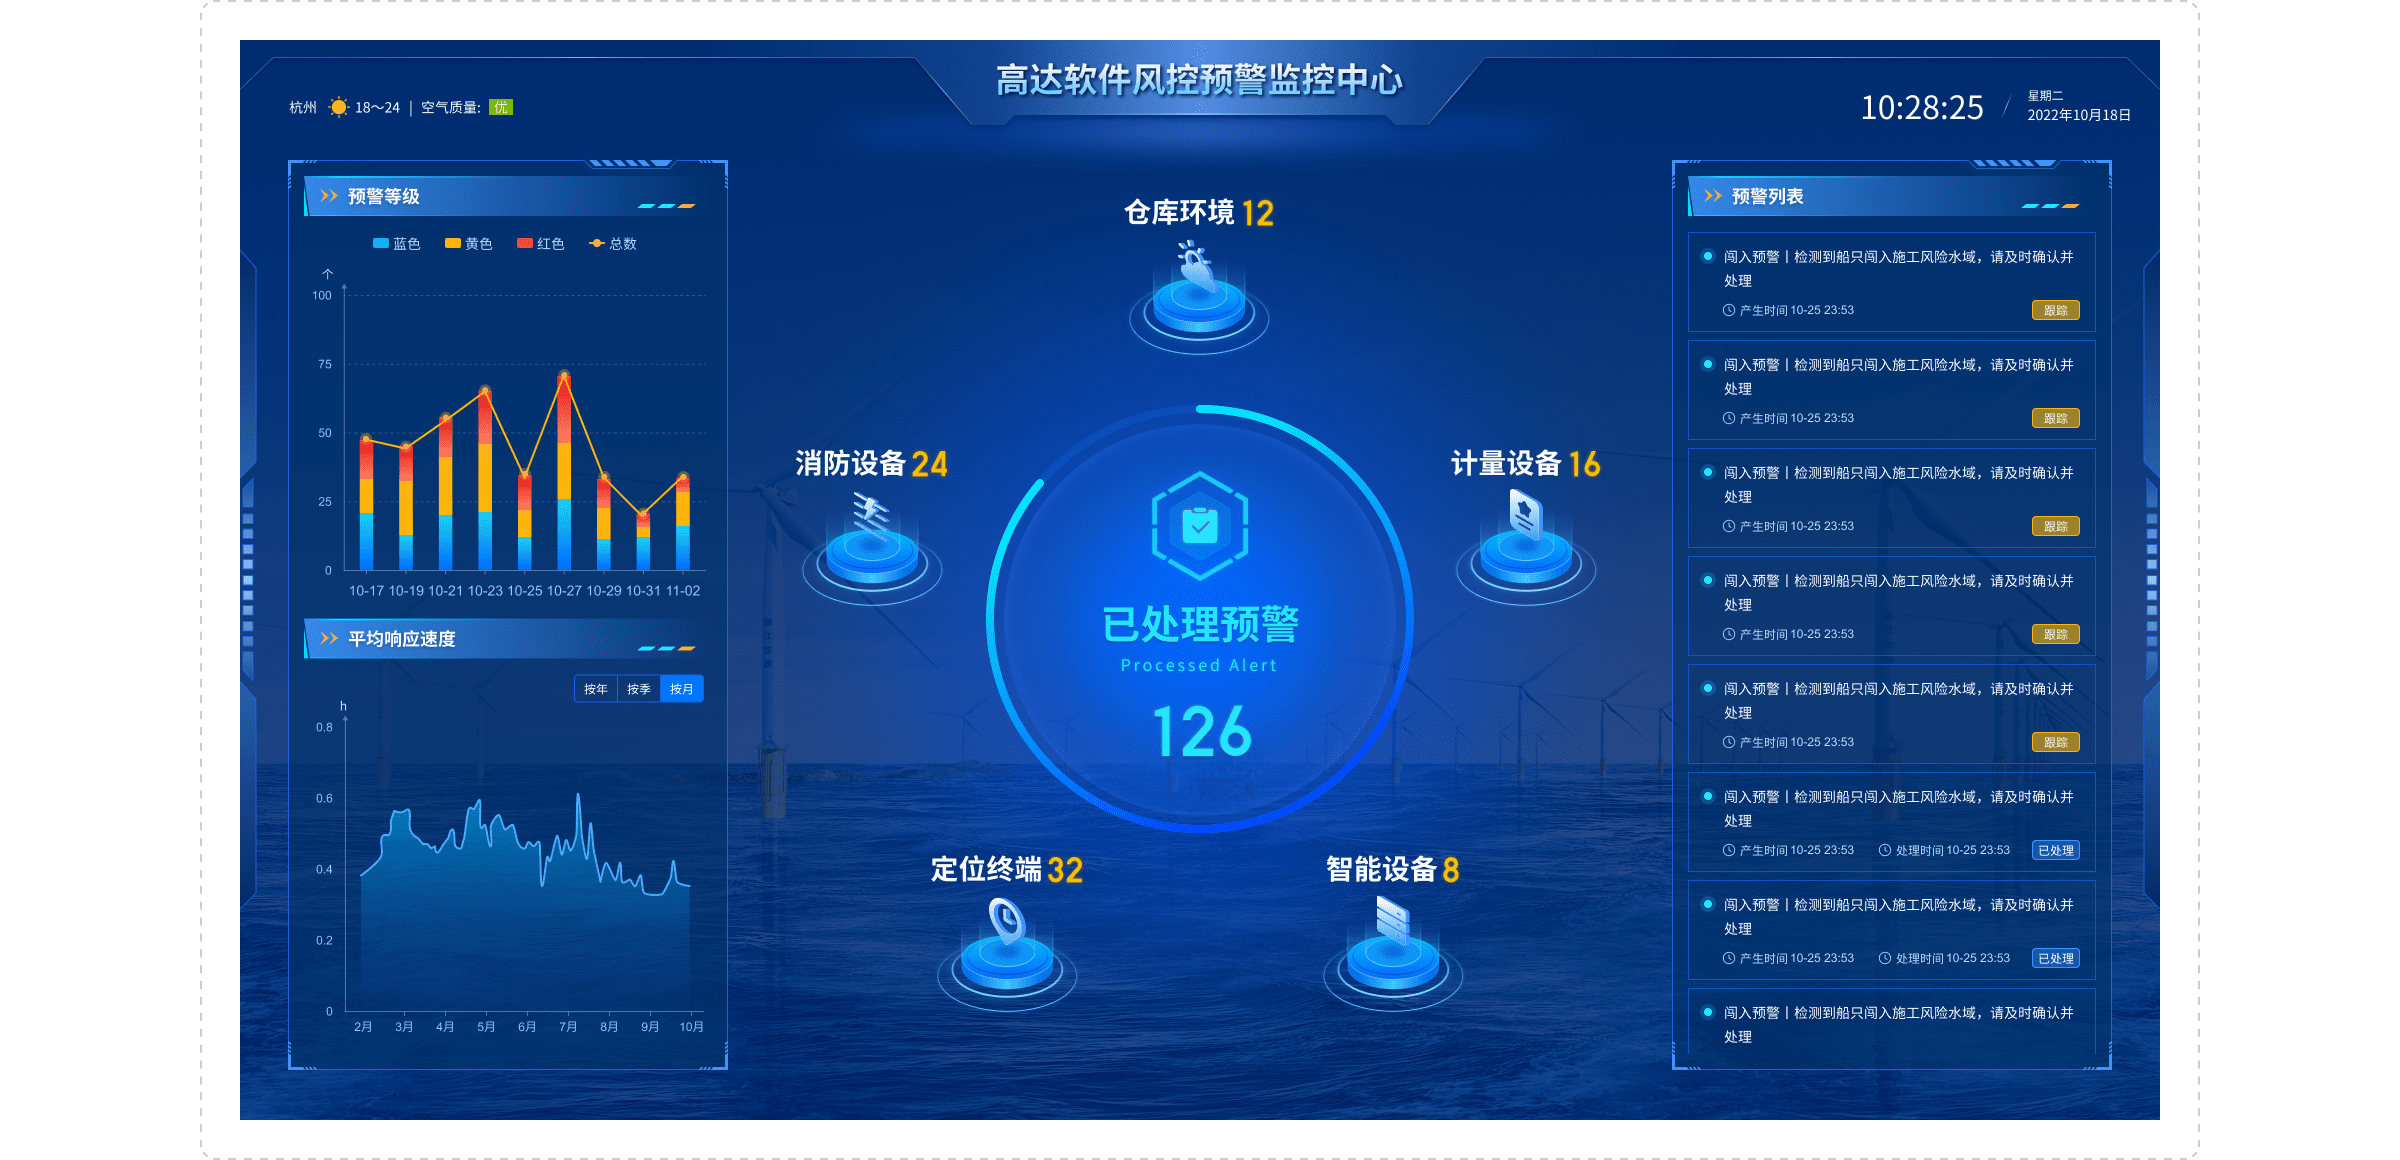Click the hexagon clipboard processed-alert icon
The width and height of the screenshot is (2400, 1160).
tap(1199, 526)
